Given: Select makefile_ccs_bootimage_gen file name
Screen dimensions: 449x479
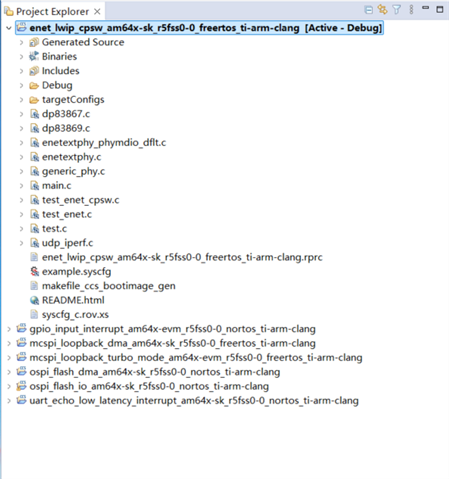Looking at the screenshot, I should 108,286.
